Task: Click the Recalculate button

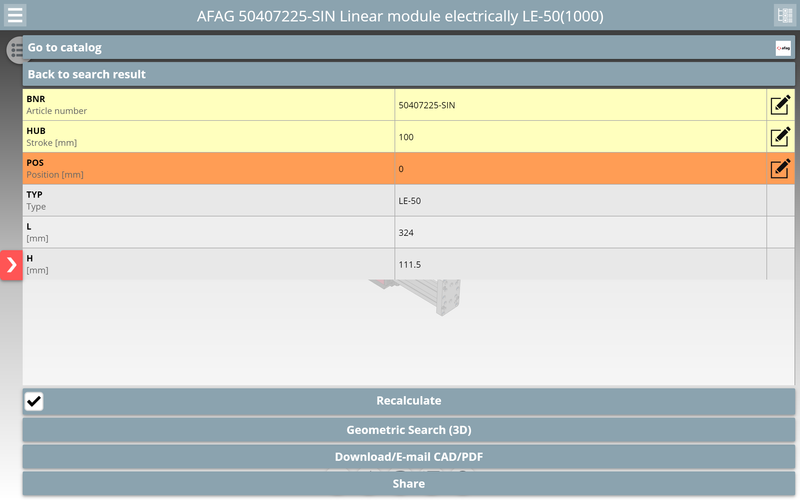Action: (x=409, y=401)
